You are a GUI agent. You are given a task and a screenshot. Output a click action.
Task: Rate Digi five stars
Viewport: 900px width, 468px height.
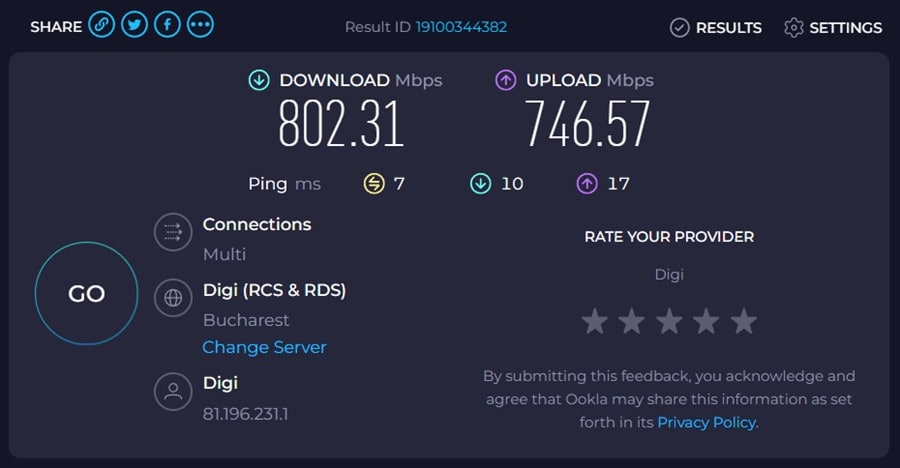click(743, 321)
